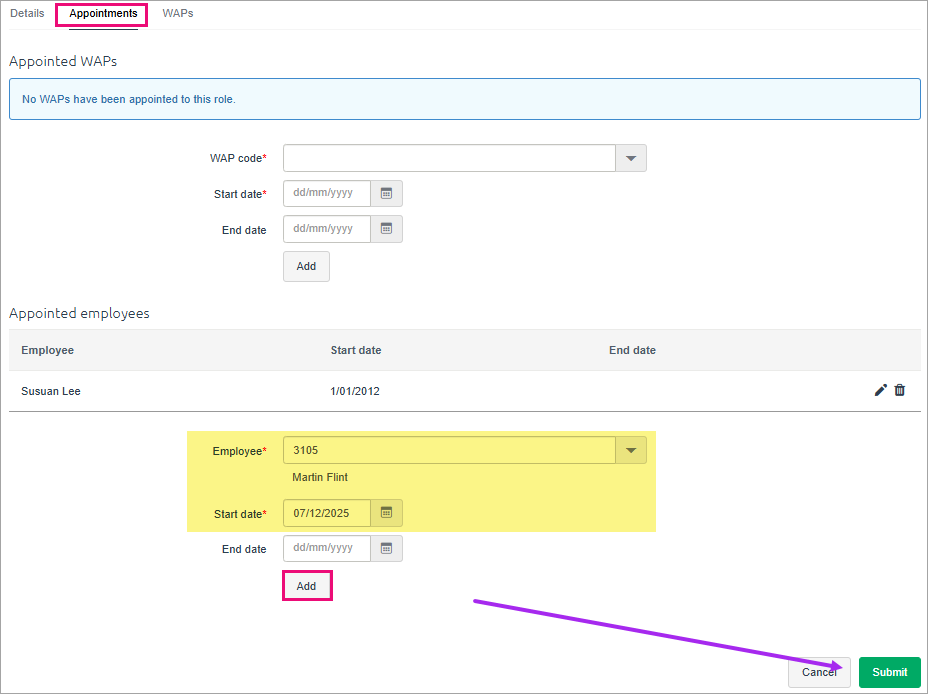Open the WAPs tab

pos(178,14)
